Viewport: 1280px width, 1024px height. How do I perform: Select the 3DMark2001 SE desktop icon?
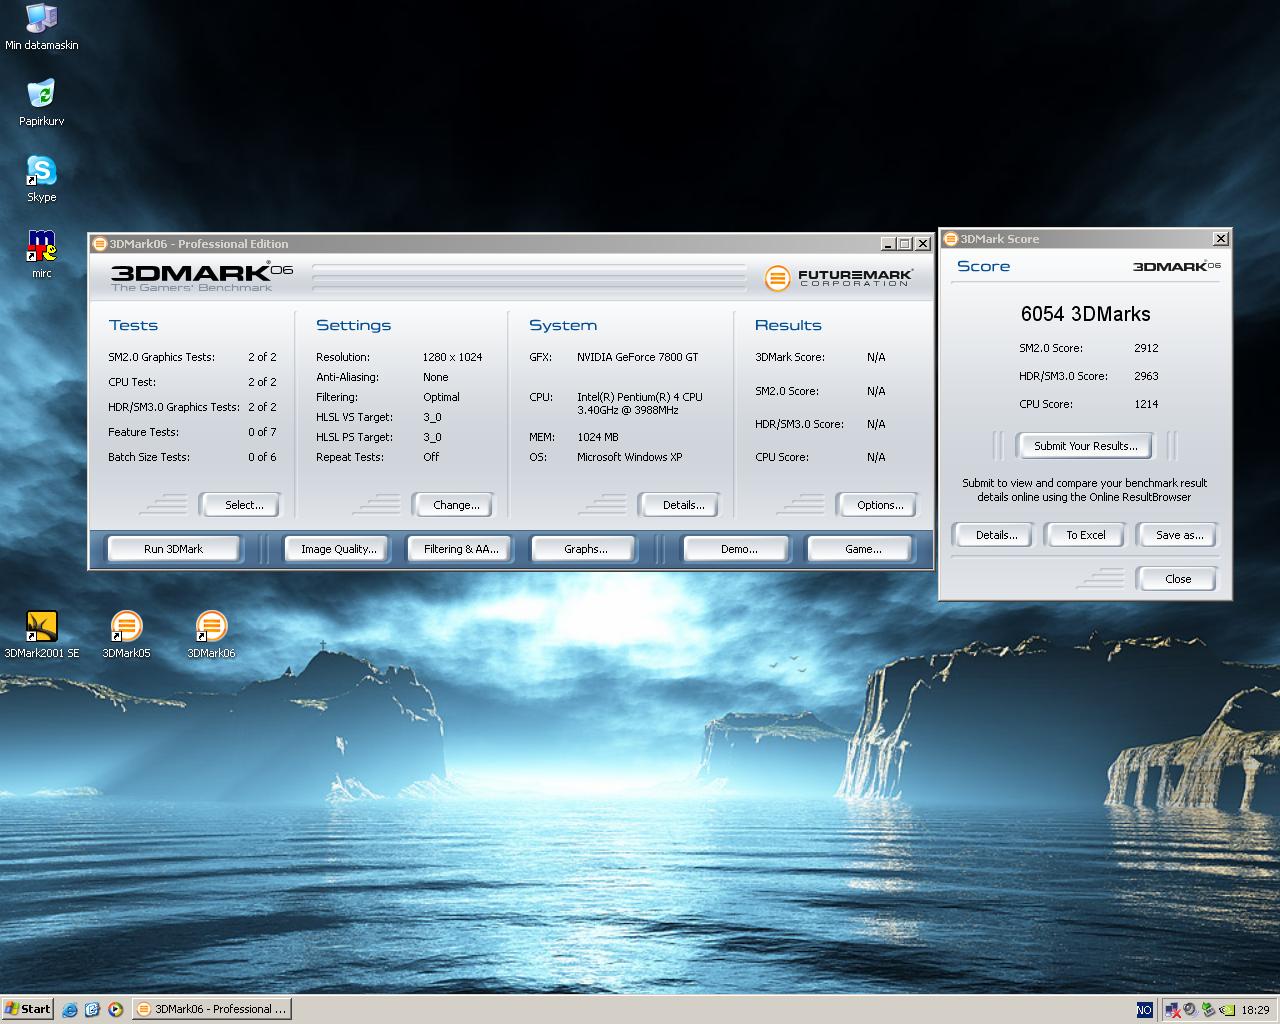coord(41,635)
